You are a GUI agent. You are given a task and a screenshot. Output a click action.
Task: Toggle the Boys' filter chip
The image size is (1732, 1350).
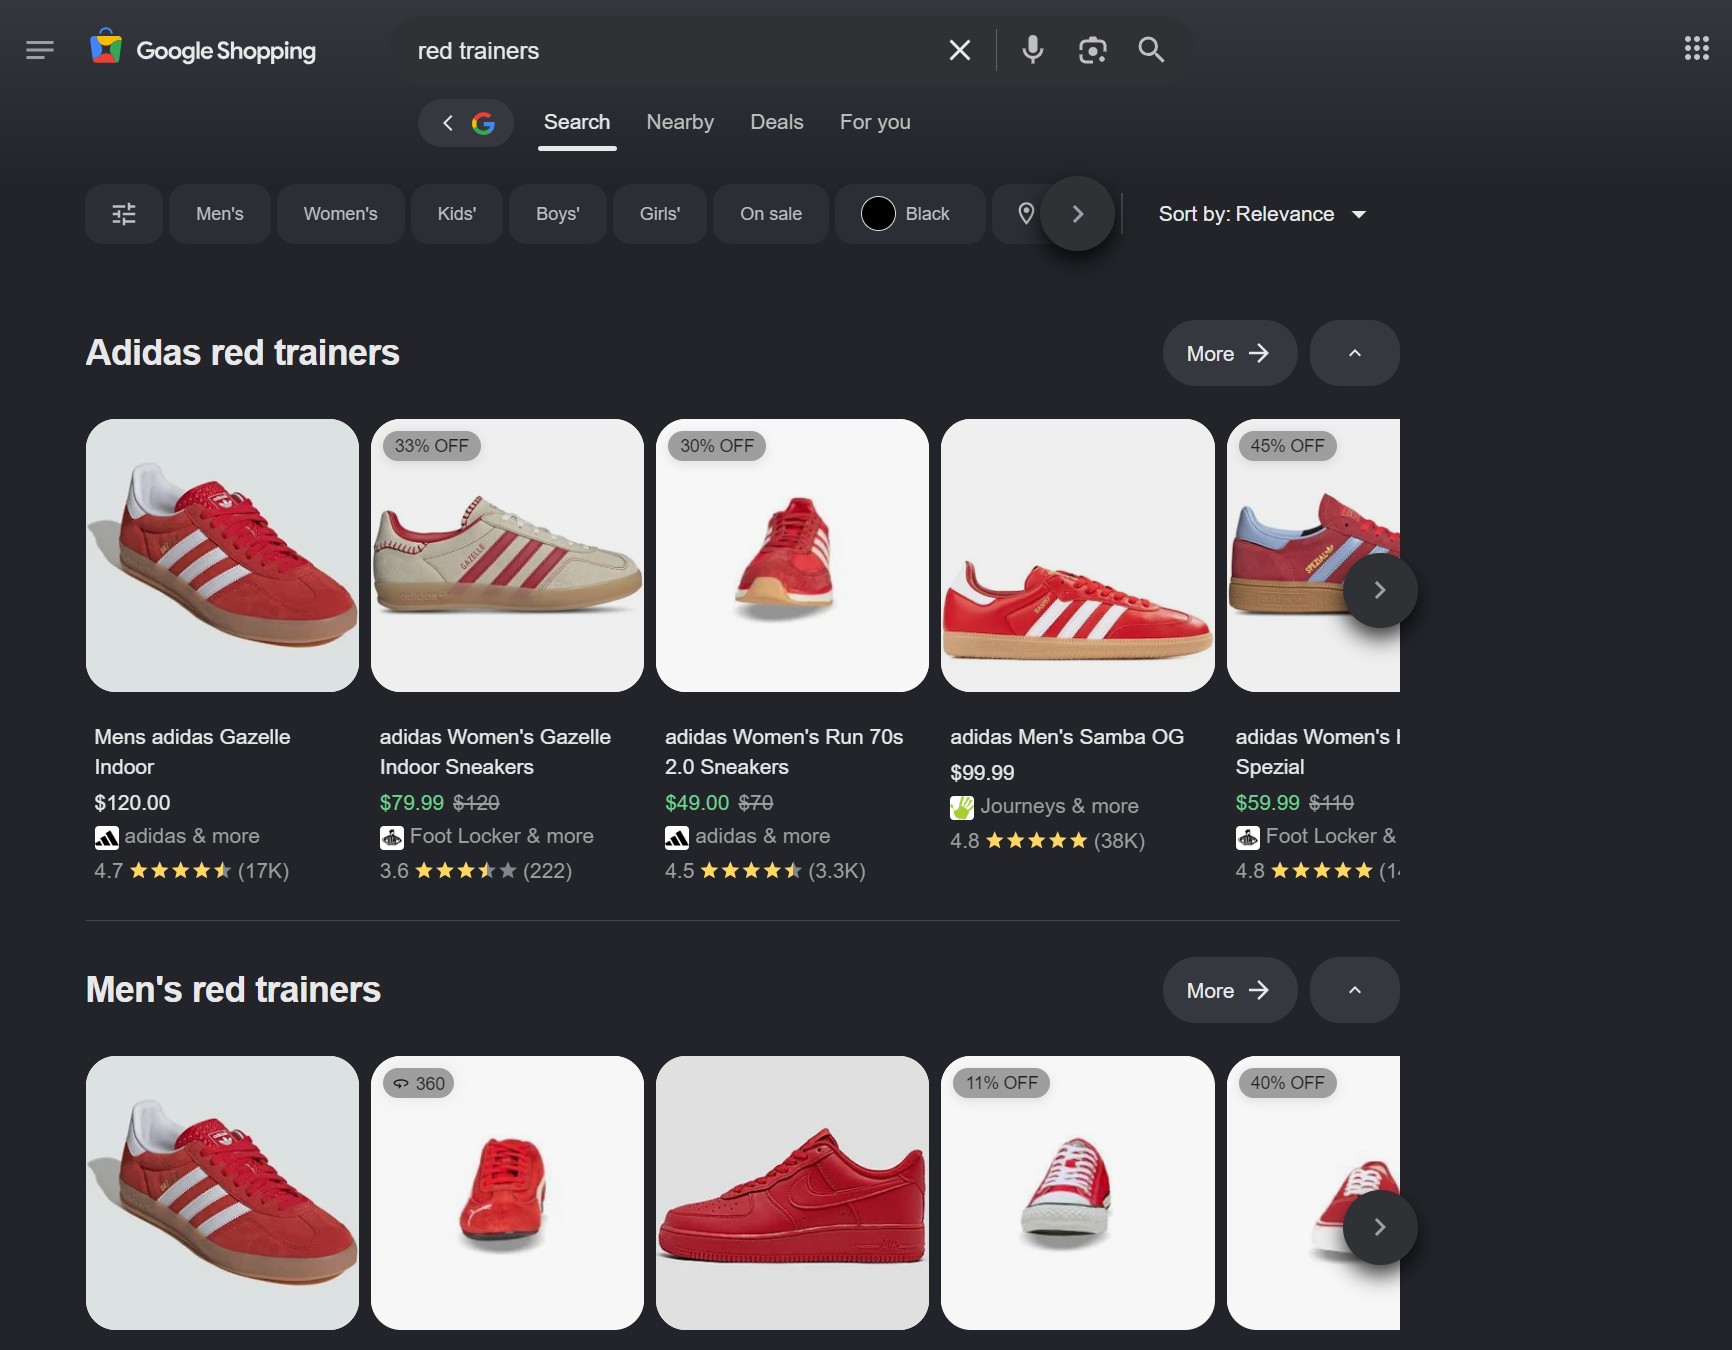click(558, 214)
